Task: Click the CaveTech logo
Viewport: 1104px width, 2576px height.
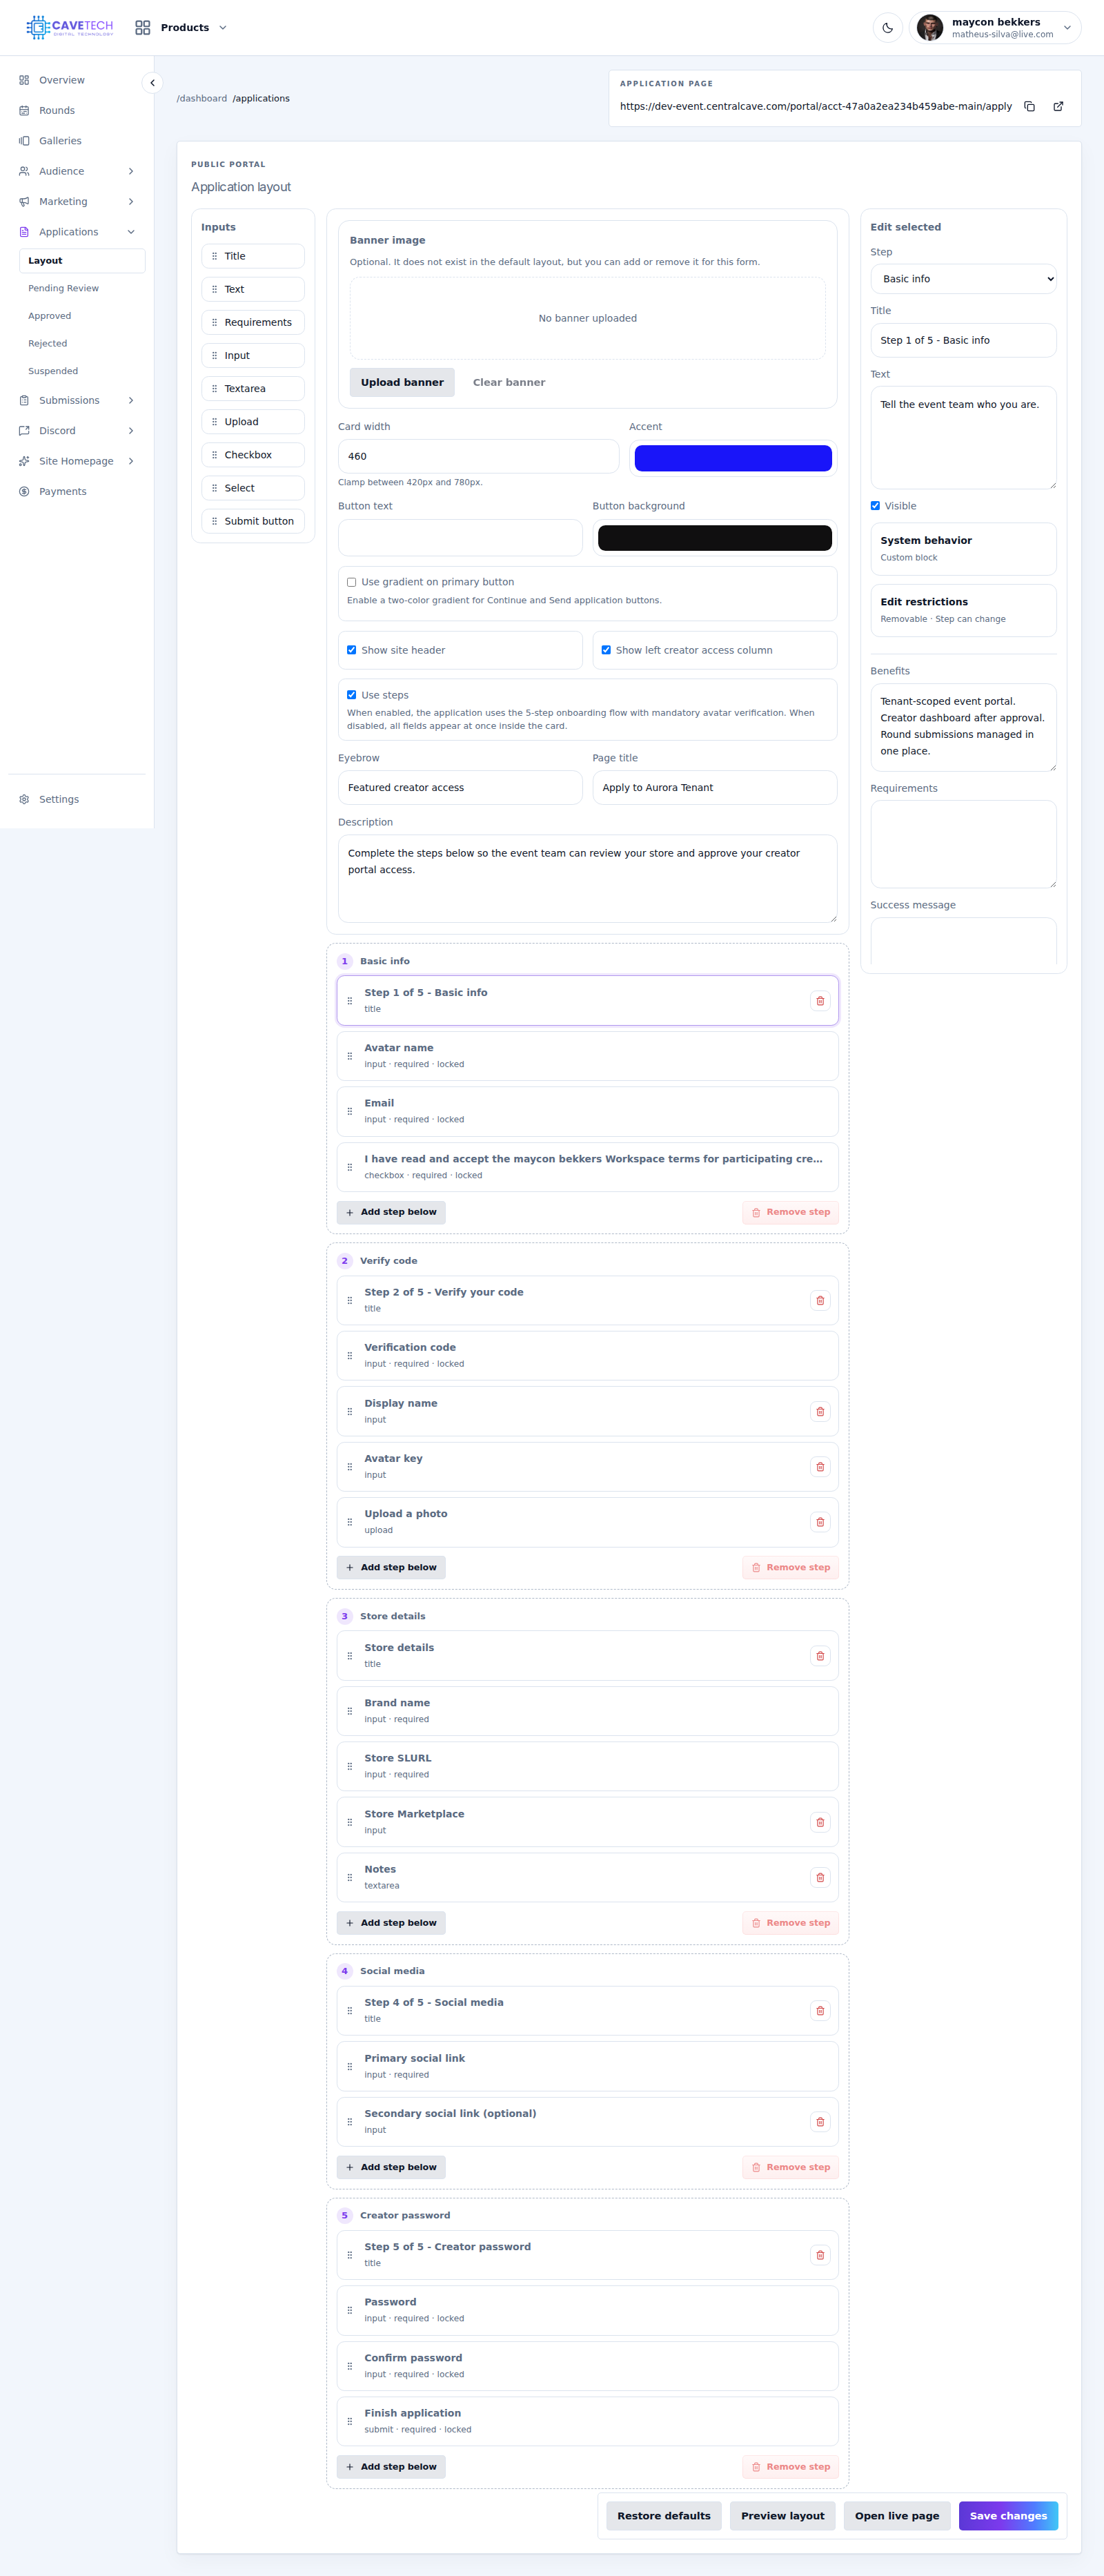Action: [x=69, y=27]
